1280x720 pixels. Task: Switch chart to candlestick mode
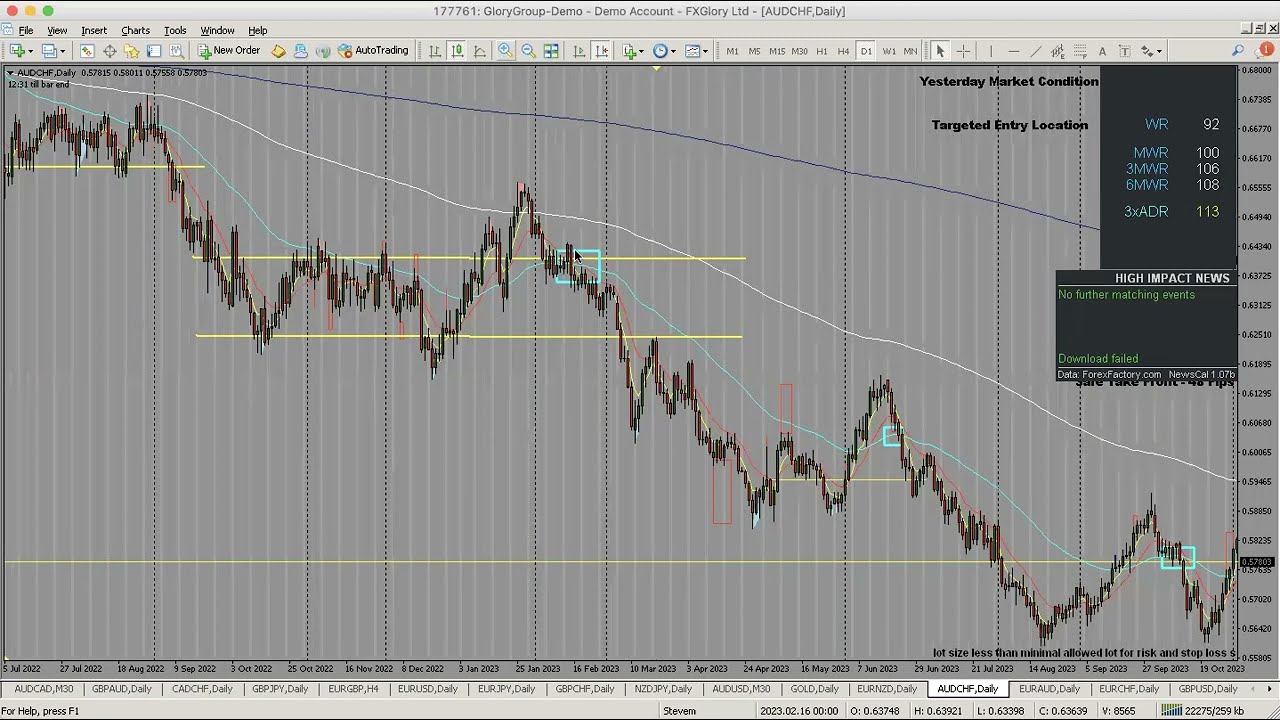tap(457, 51)
